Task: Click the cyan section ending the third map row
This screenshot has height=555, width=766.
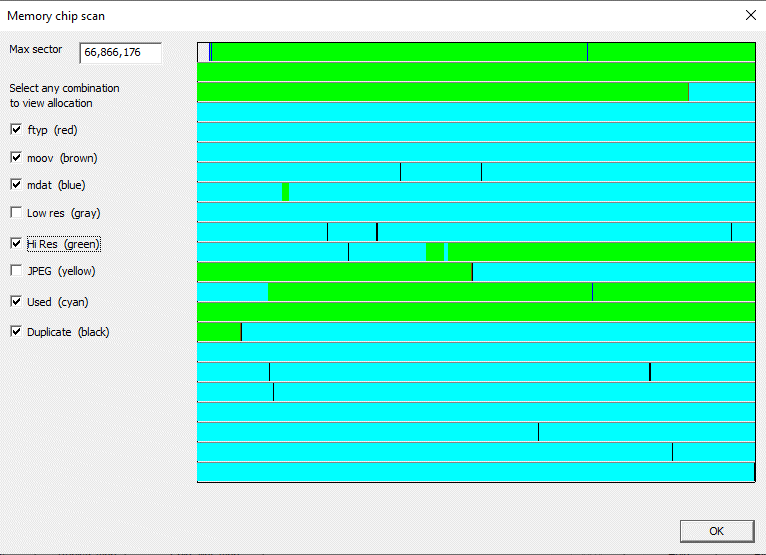Action: click(721, 92)
